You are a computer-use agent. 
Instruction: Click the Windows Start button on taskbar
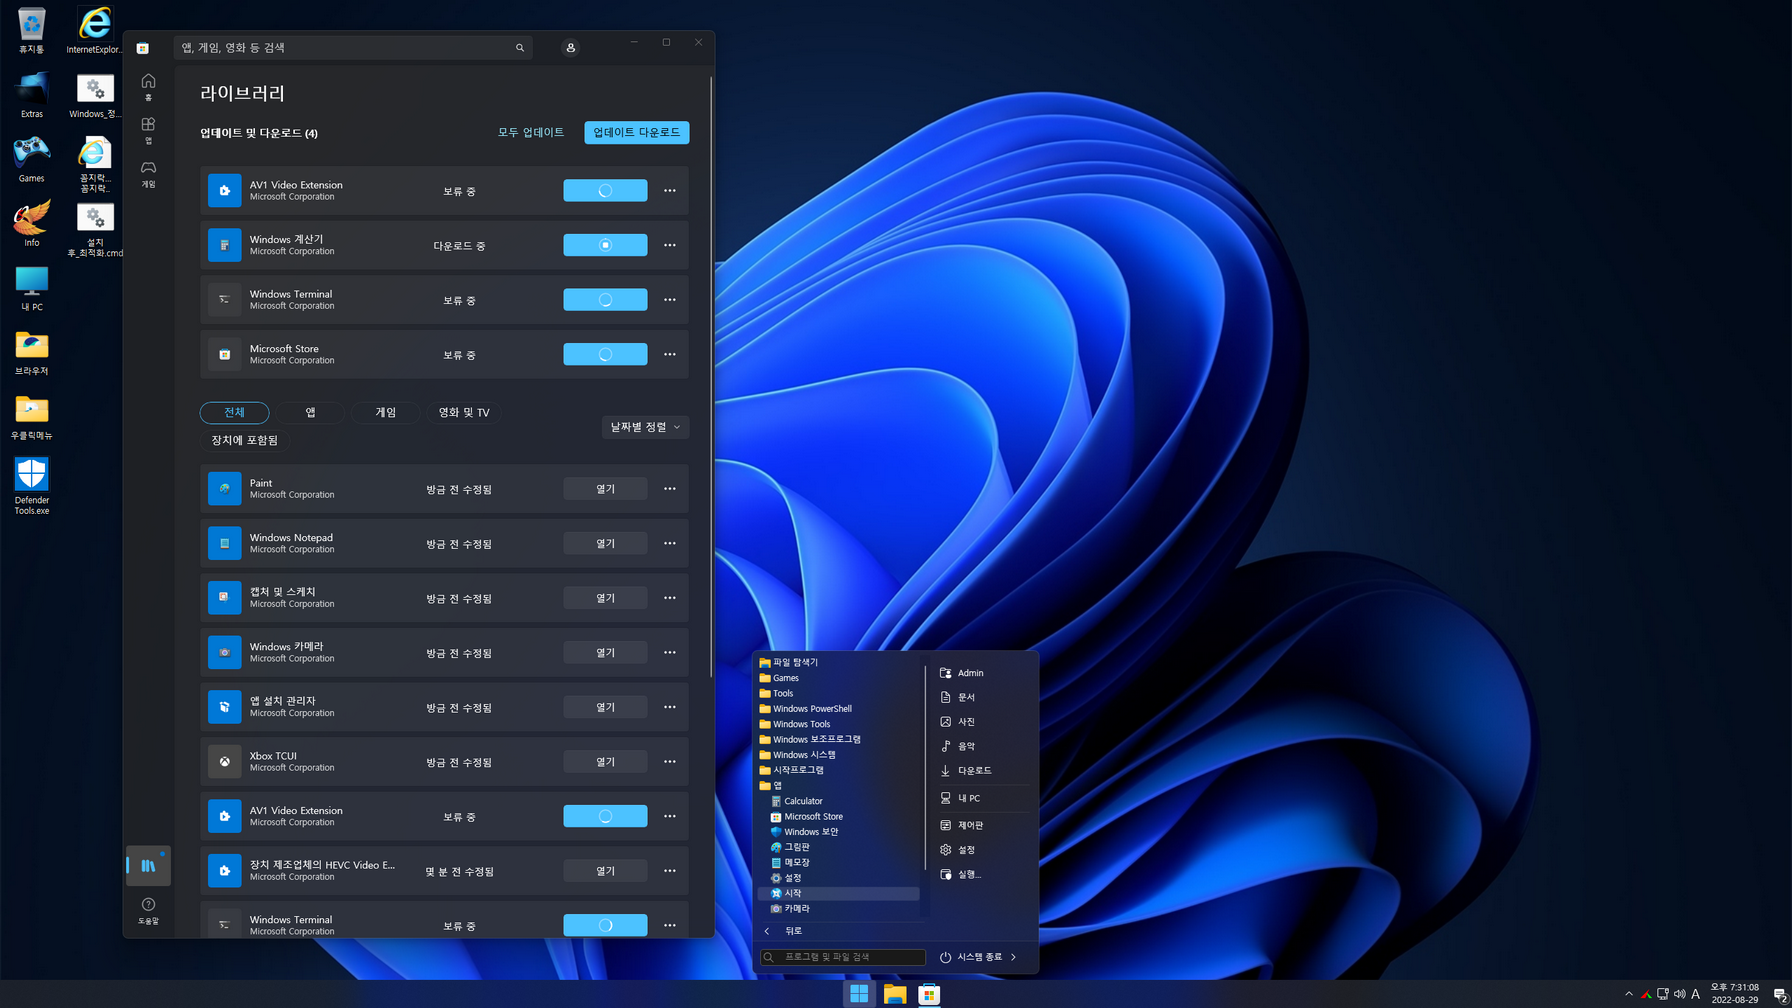click(x=859, y=994)
